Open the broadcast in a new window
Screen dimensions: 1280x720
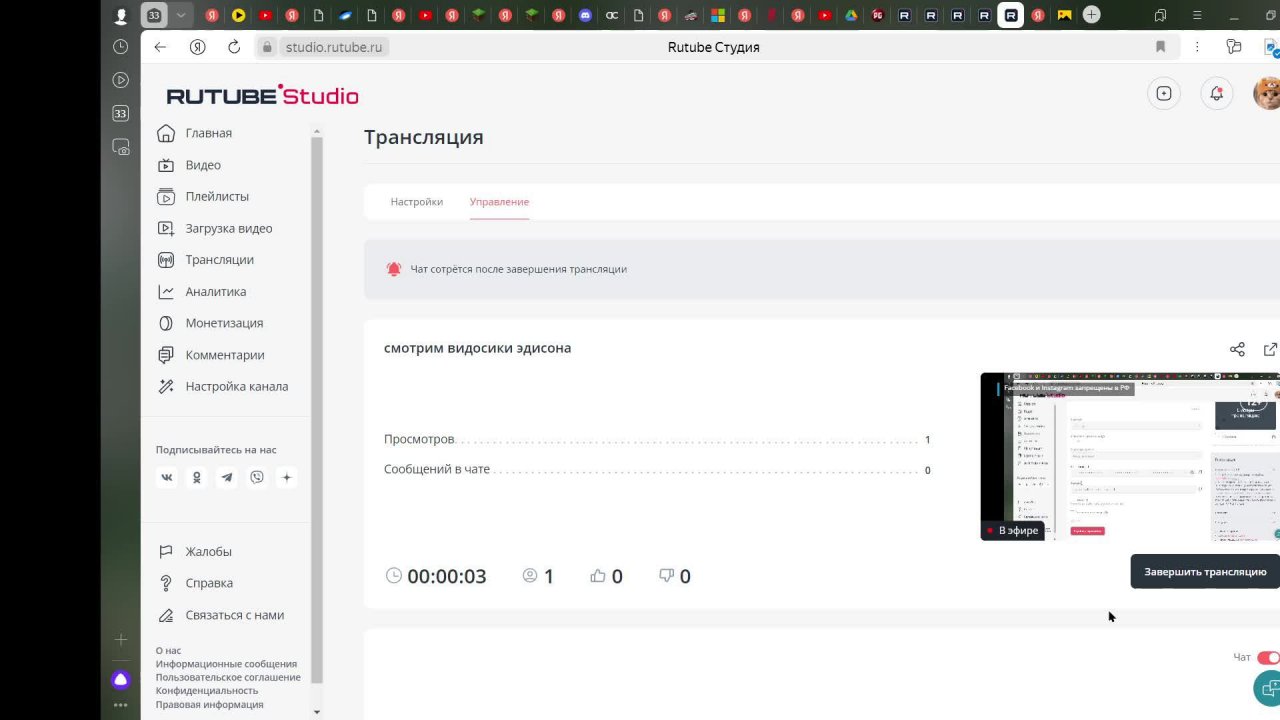[x=1270, y=349]
